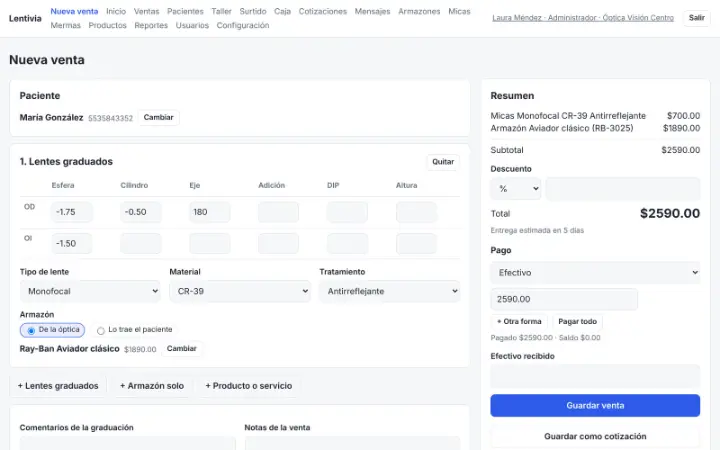Viewport: 720px width, 450px height.
Task: Focus the OI Cilindro field
Action: pyautogui.click(x=141, y=243)
